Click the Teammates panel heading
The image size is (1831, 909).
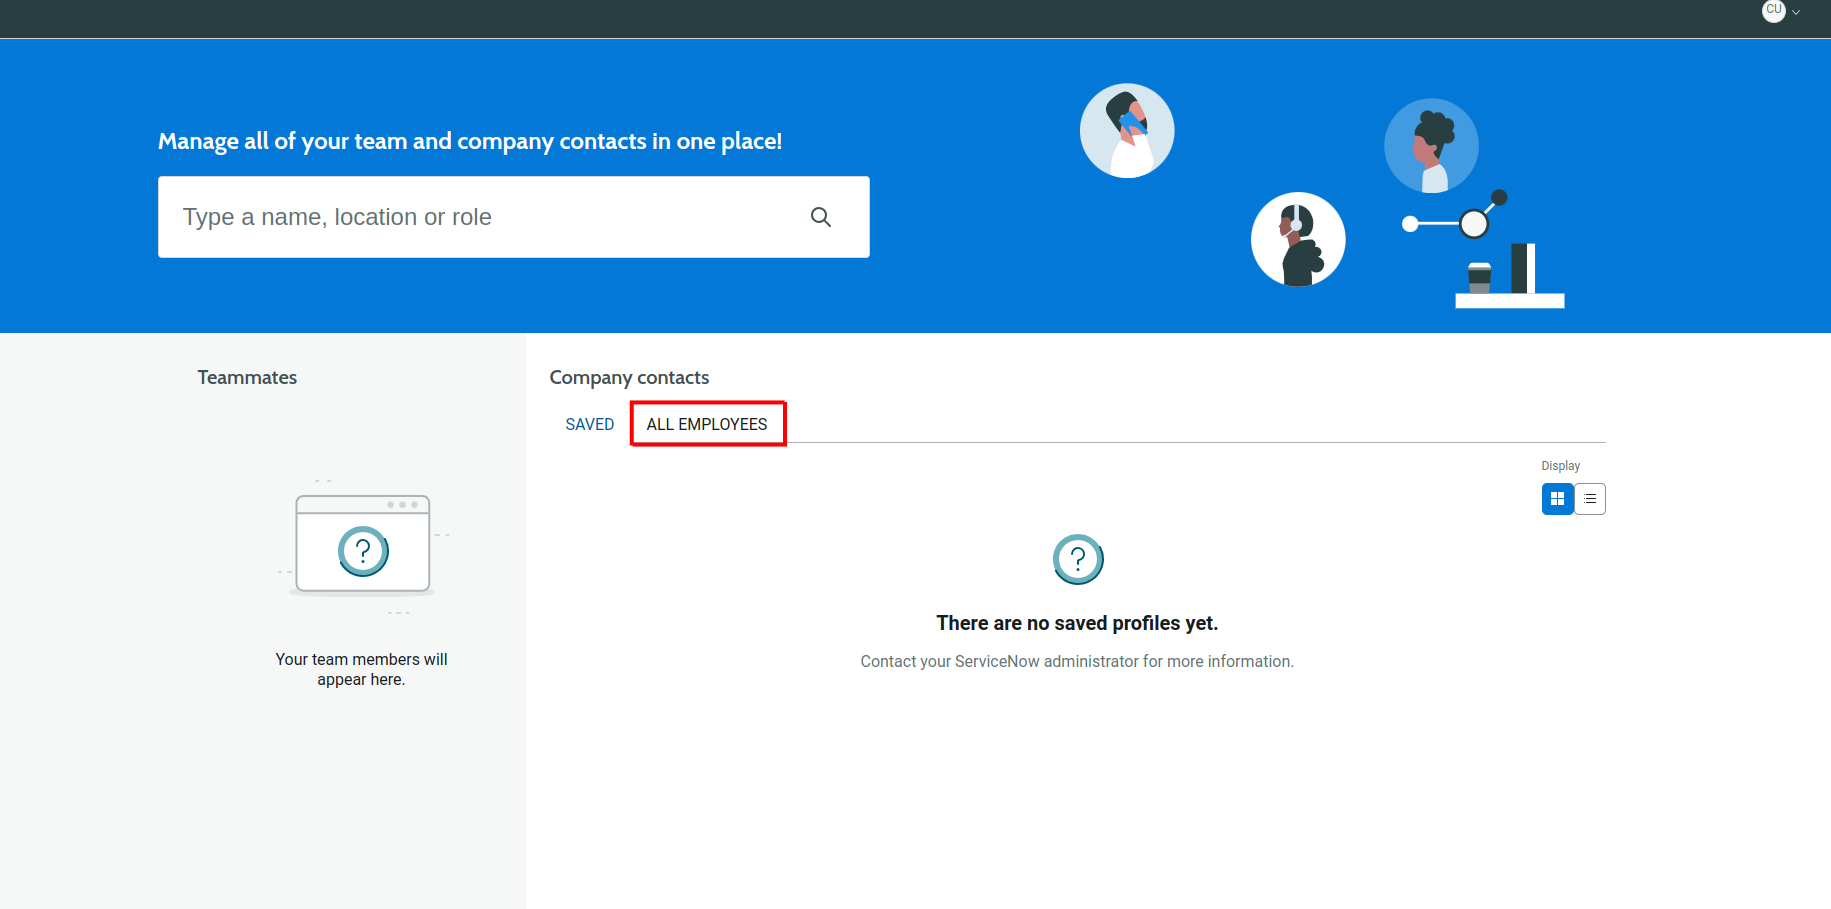(247, 377)
